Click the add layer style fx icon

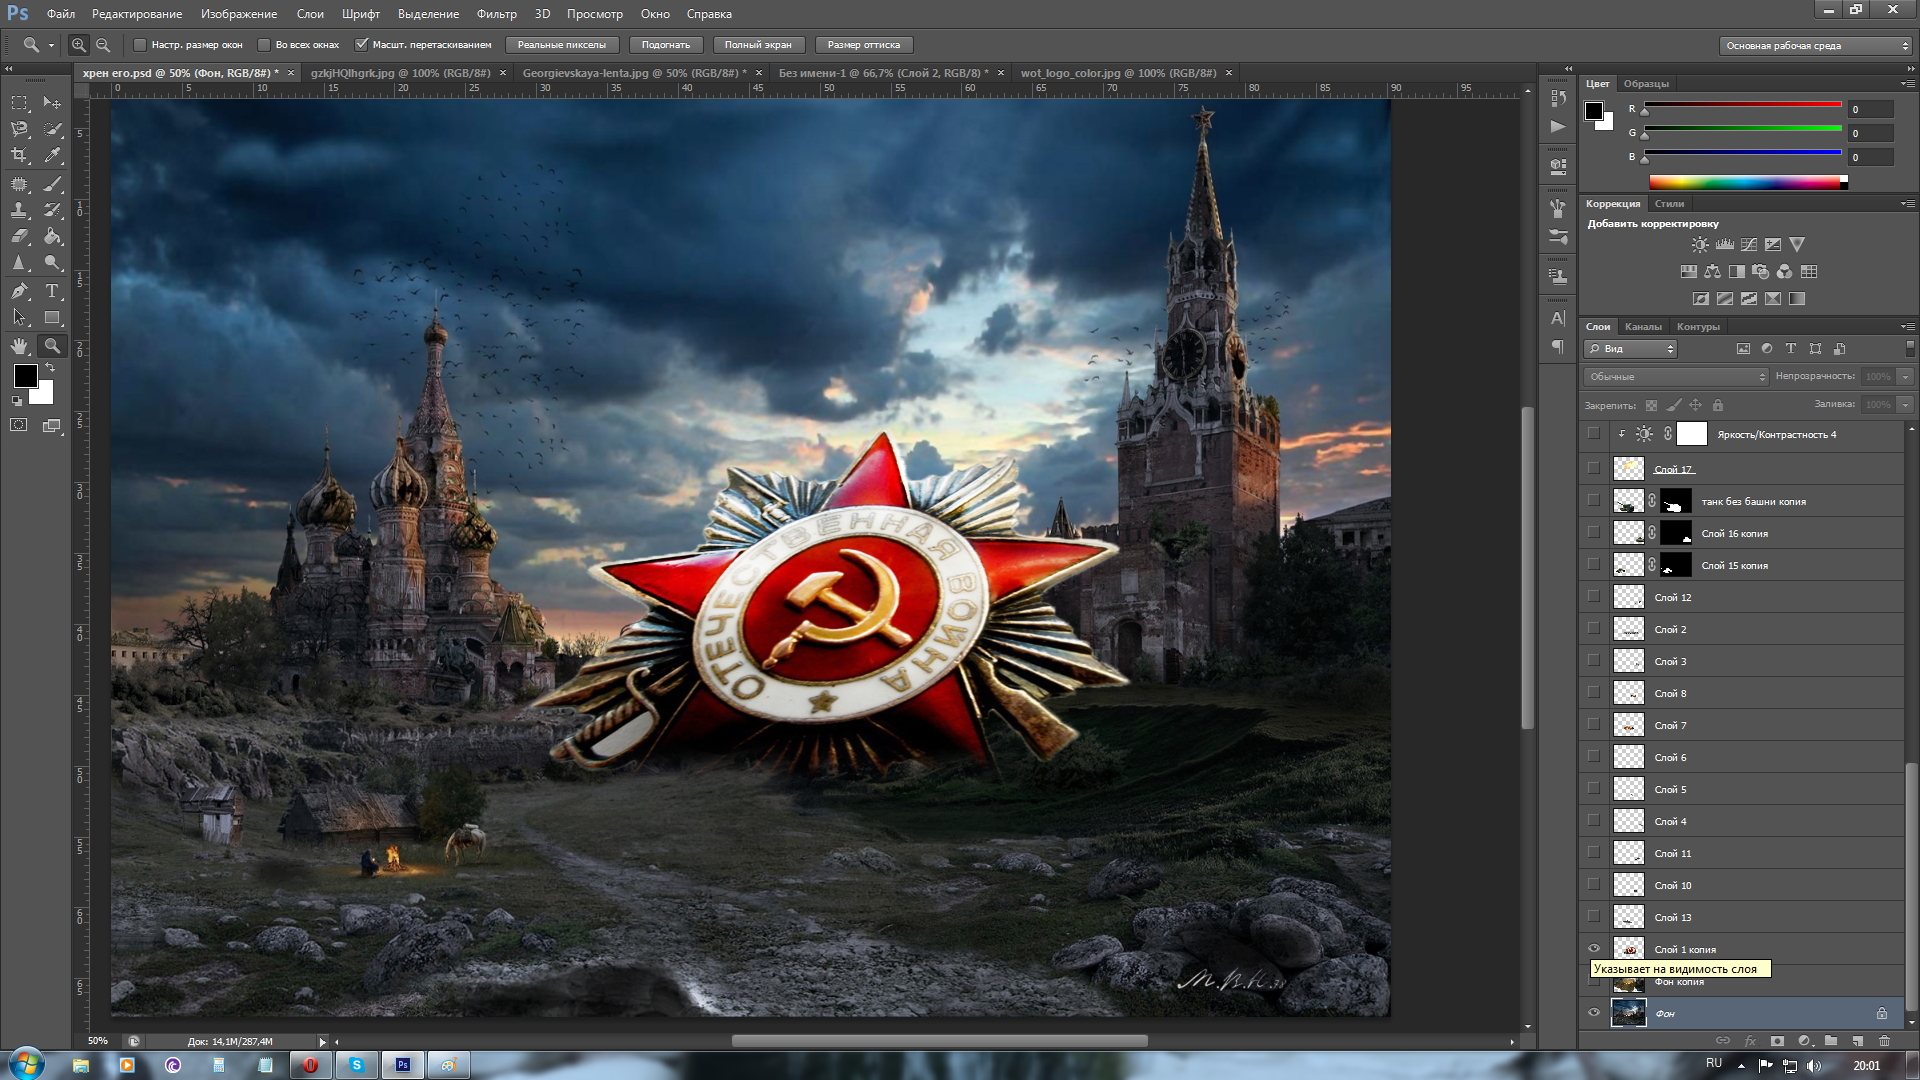pyautogui.click(x=1750, y=1041)
